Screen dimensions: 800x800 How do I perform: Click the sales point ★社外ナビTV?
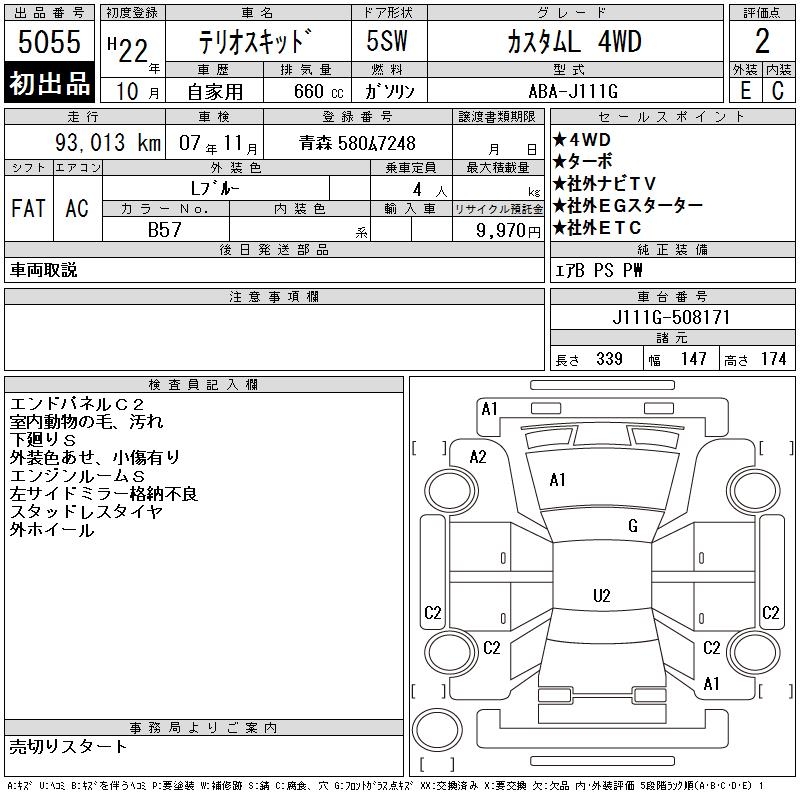604,183
